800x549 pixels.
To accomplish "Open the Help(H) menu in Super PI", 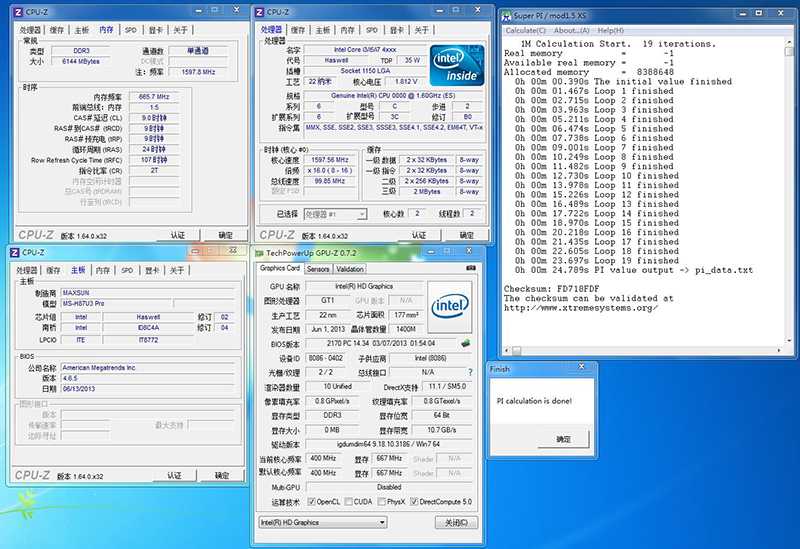I will (611, 31).
